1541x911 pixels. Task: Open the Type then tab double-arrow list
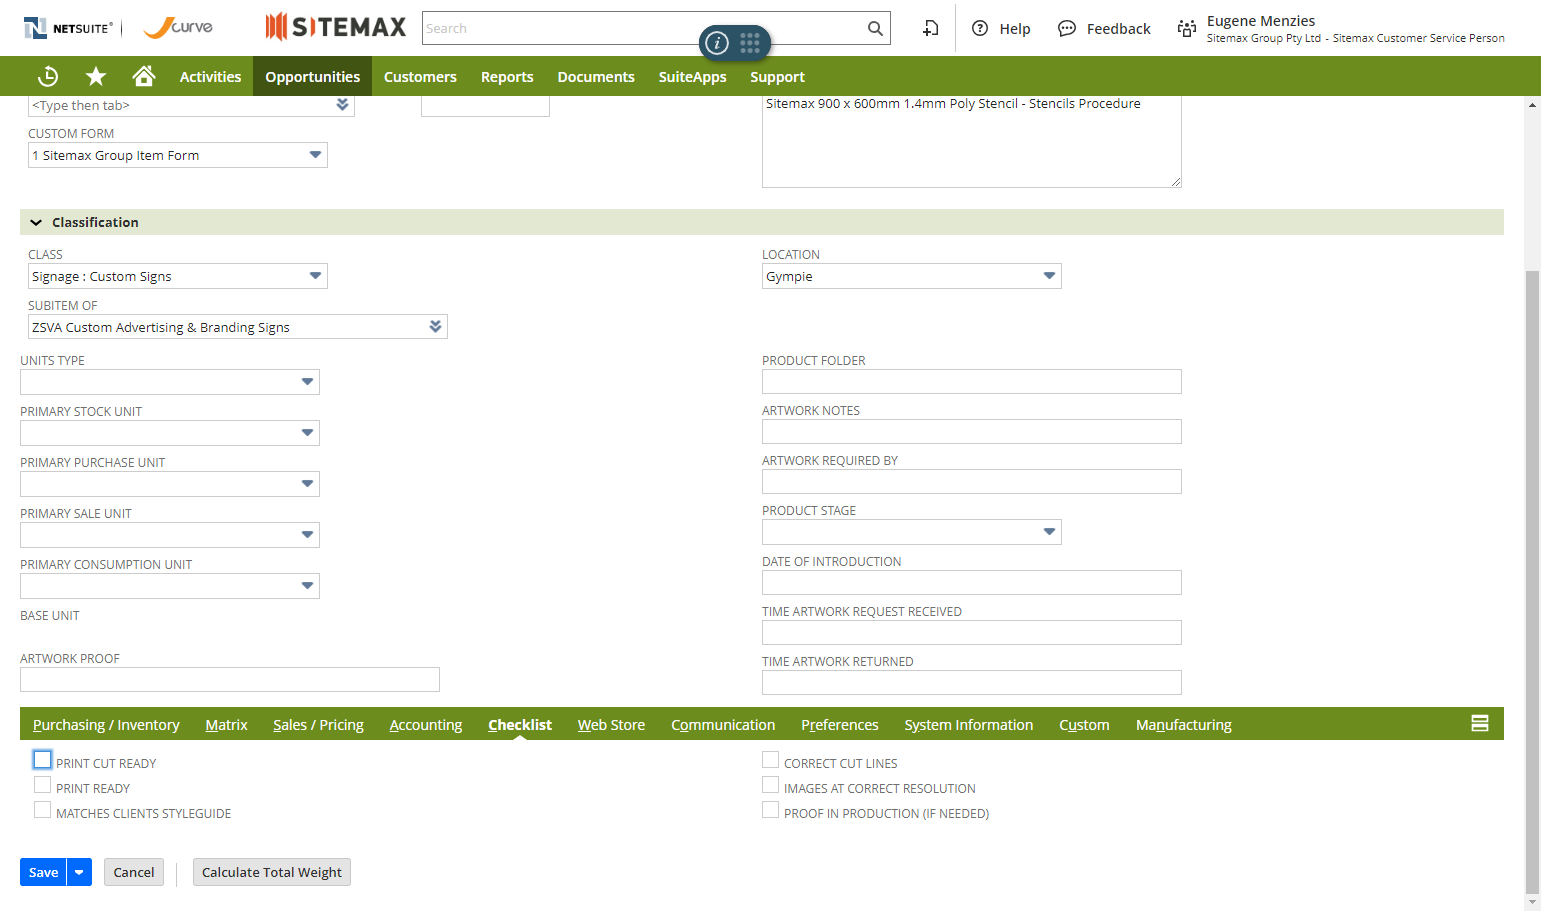click(x=342, y=104)
